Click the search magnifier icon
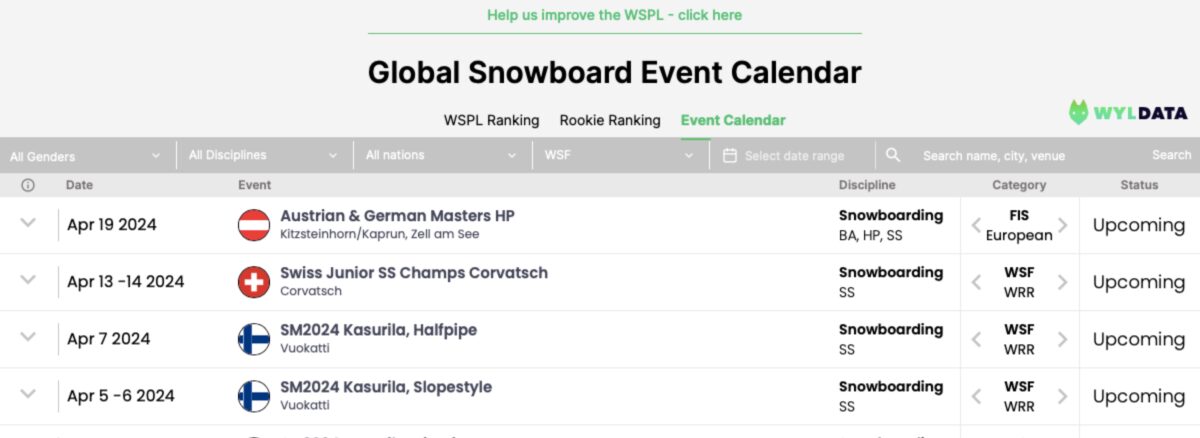This screenshot has height=438, width=1200. (x=893, y=155)
